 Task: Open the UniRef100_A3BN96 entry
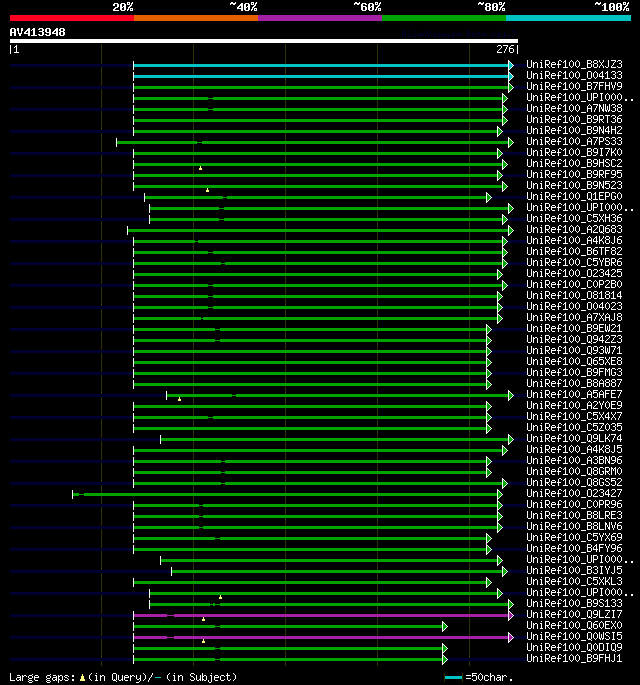(x=574, y=460)
